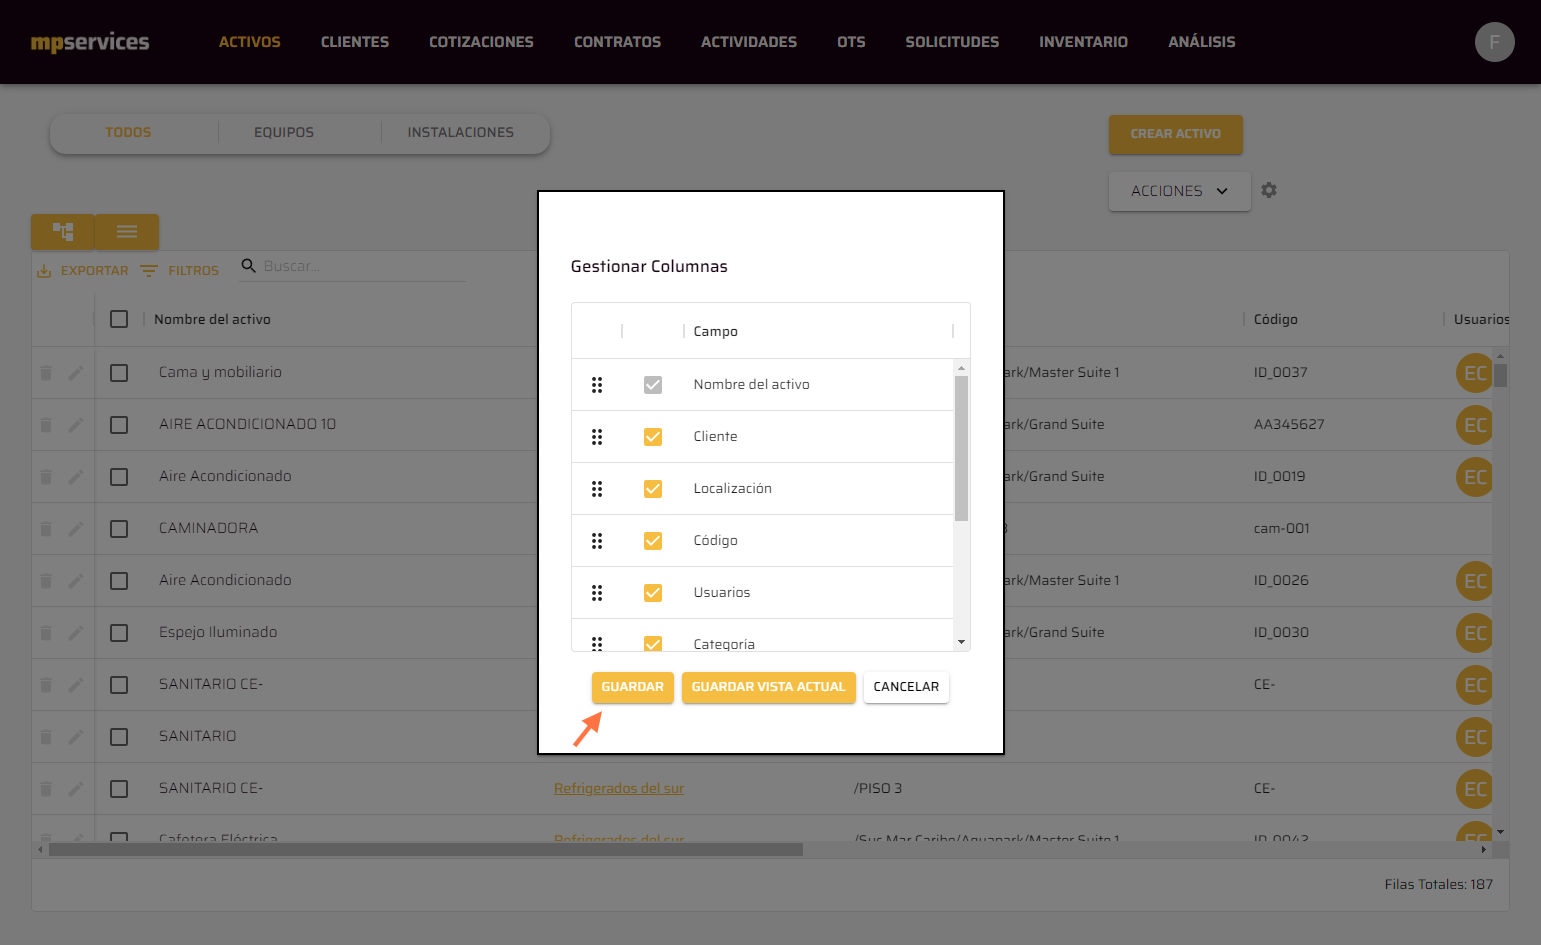Screen dimensions: 1541x945
Task: Select the CAMINADORA row checkbox
Action: 119,529
